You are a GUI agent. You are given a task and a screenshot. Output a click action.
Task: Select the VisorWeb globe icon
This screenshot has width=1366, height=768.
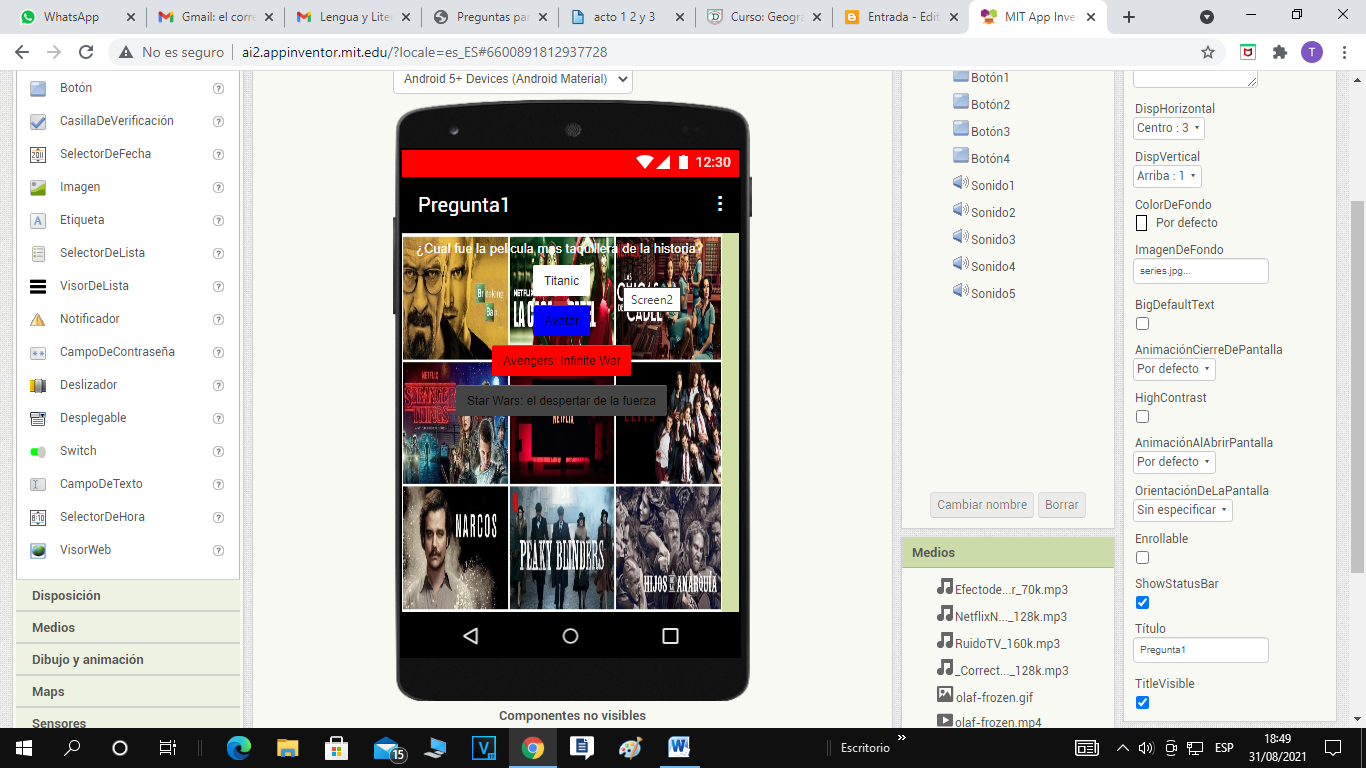(38, 550)
